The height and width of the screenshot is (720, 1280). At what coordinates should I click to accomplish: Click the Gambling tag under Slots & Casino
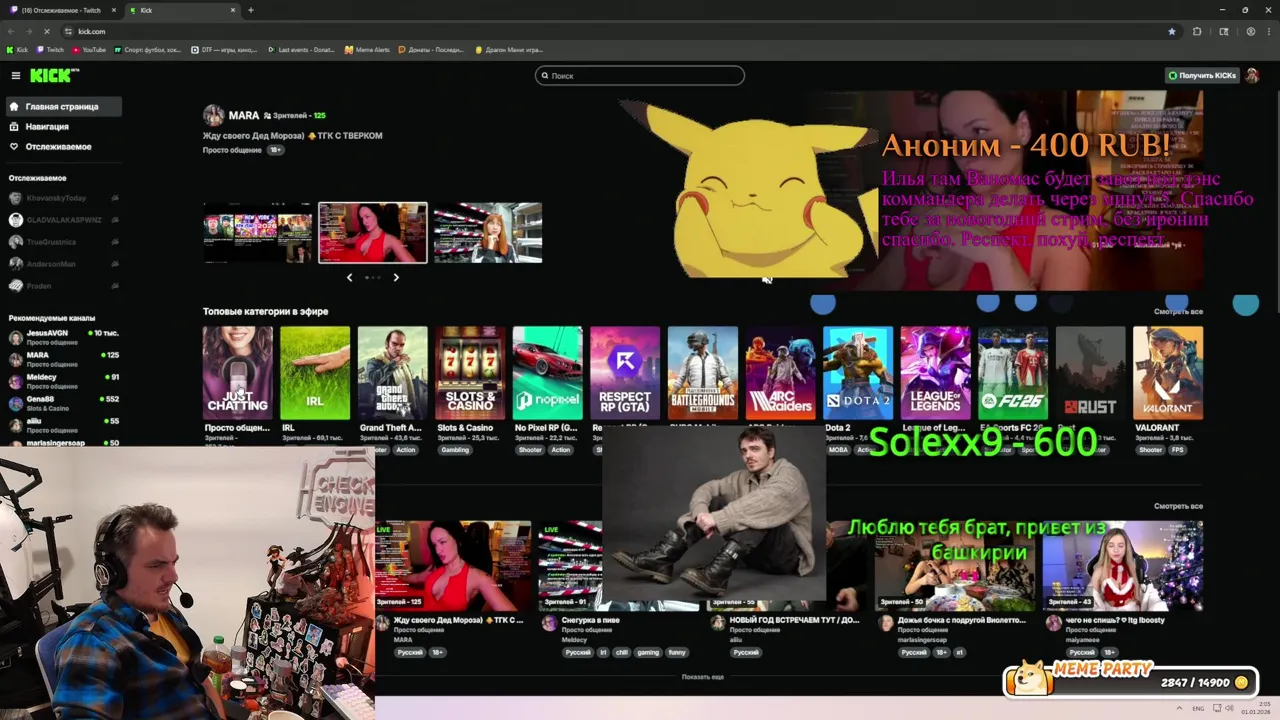pyautogui.click(x=455, y=450)
